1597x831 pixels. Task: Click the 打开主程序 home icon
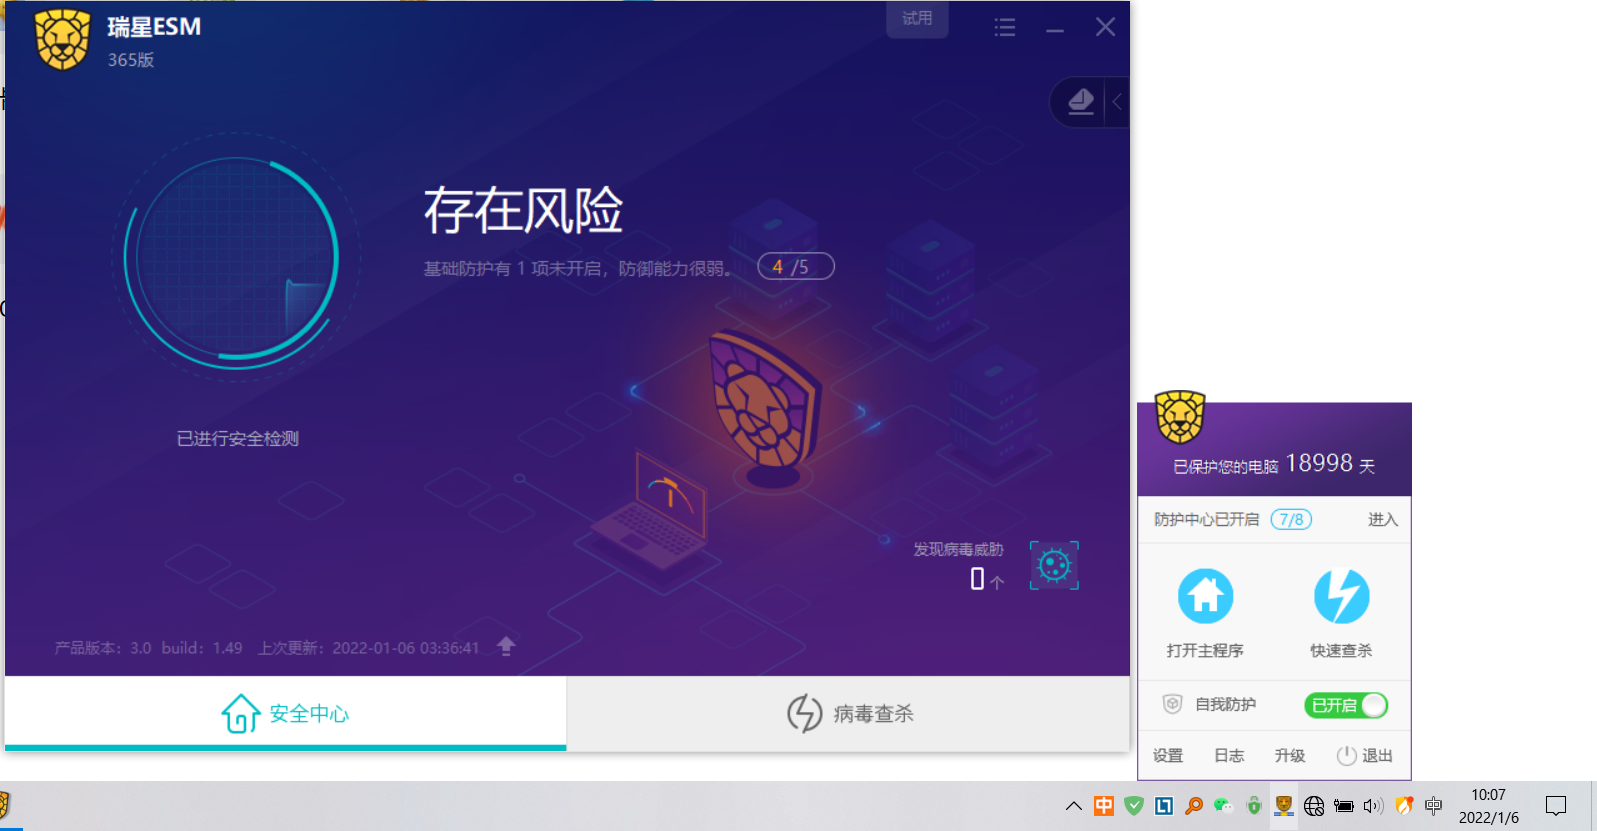tap(1205, 596)
